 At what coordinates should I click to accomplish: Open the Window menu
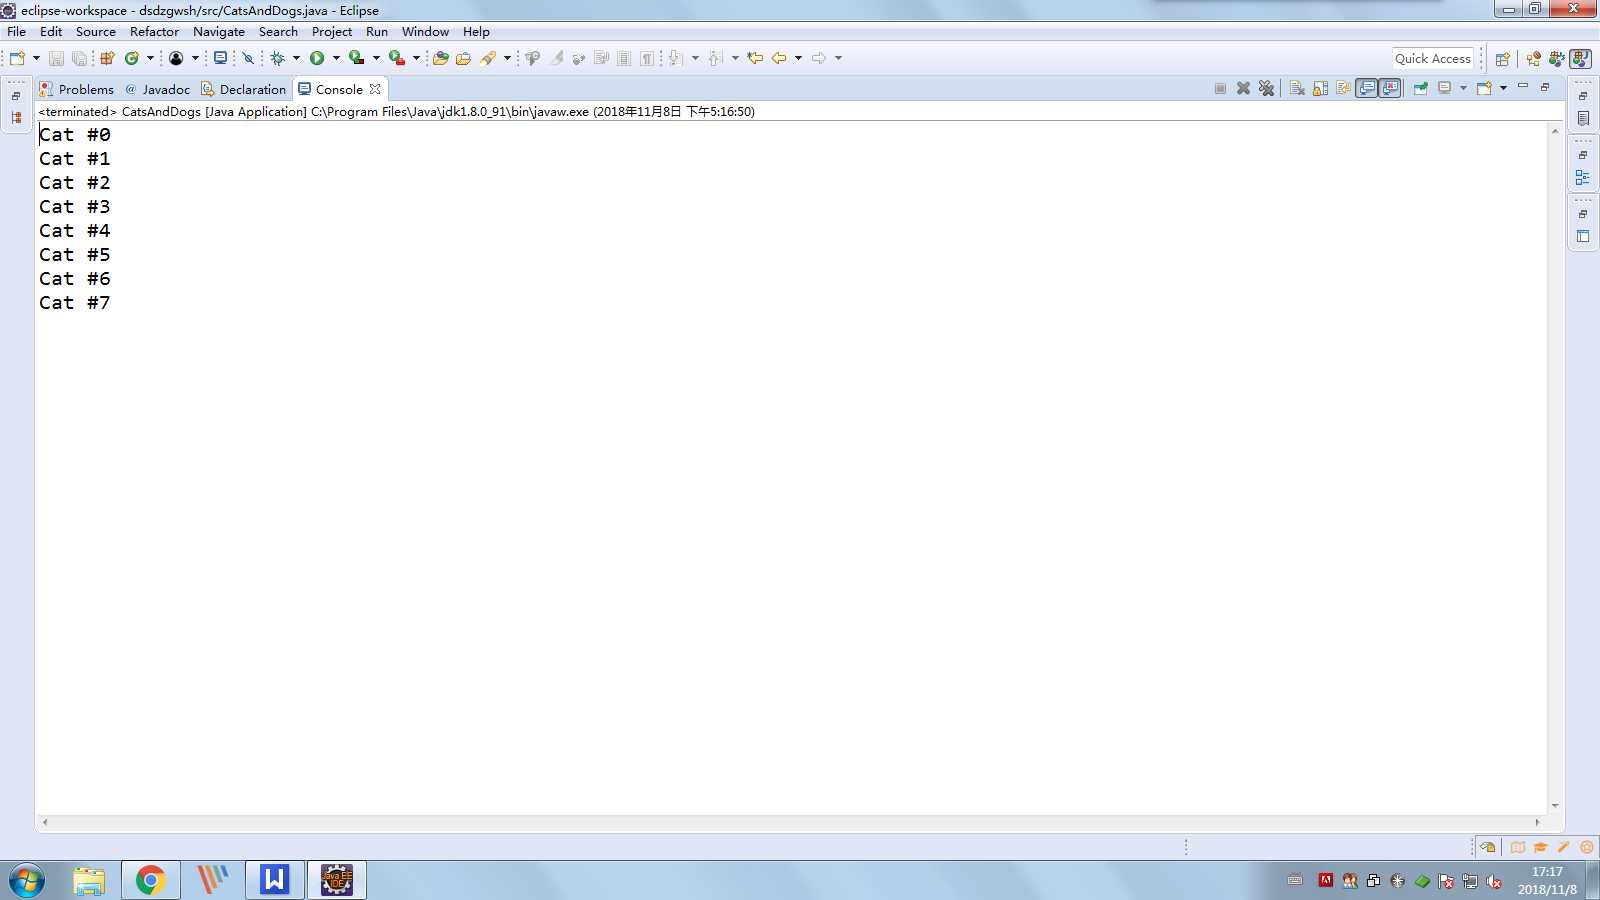coord(425,32)
